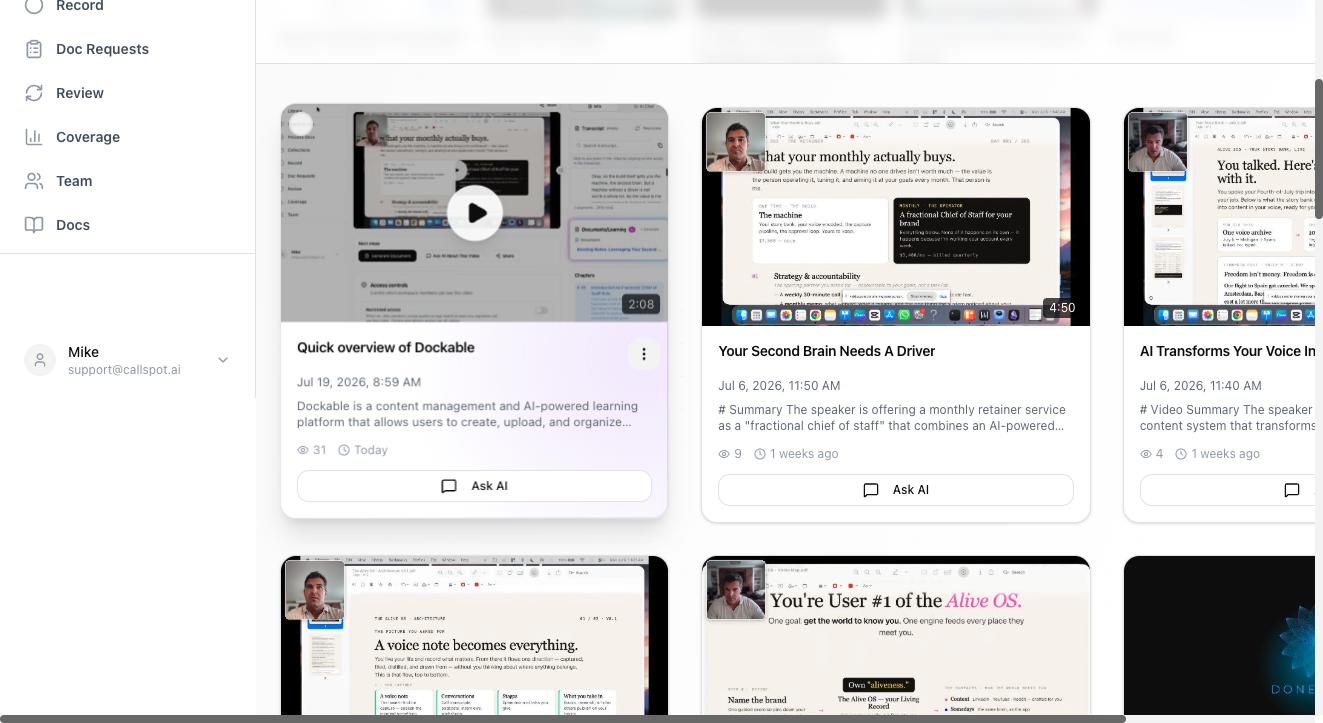Viewport: 1323px width, 723px height.
Task: Click the Dockable description text on first card
Action: pos(467,414)
